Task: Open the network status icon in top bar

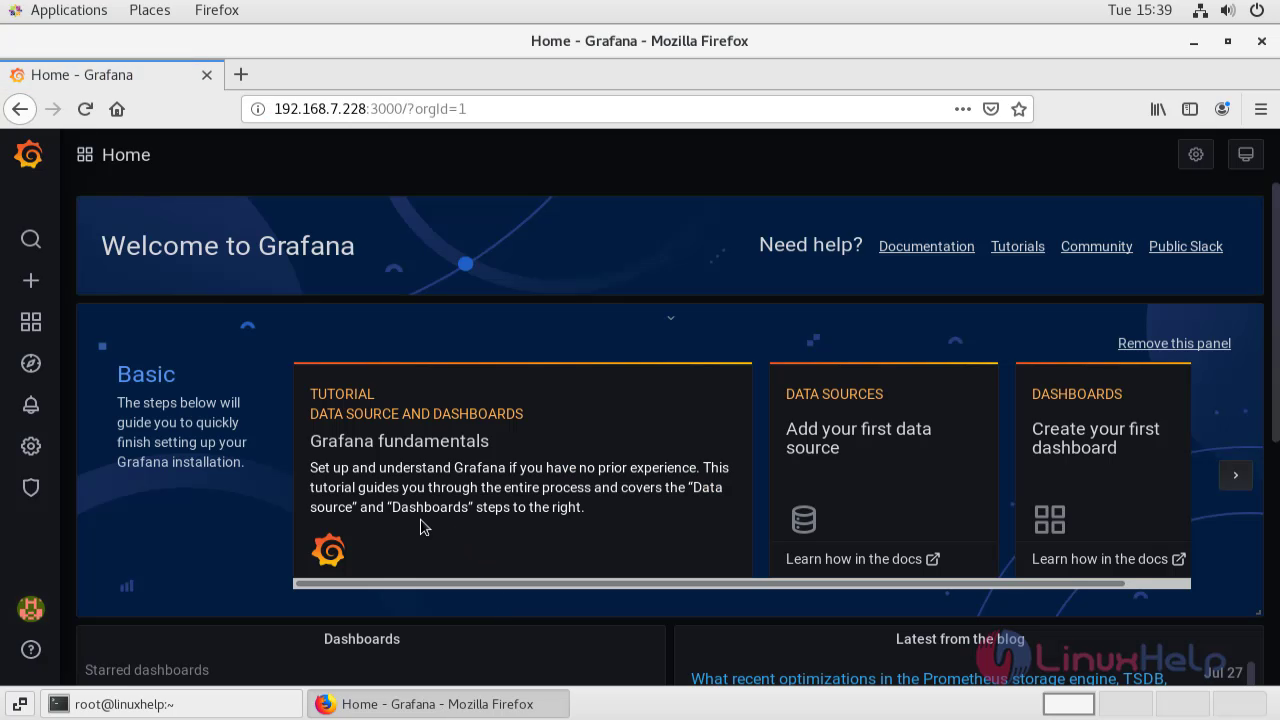Action: click(1200, 10)
